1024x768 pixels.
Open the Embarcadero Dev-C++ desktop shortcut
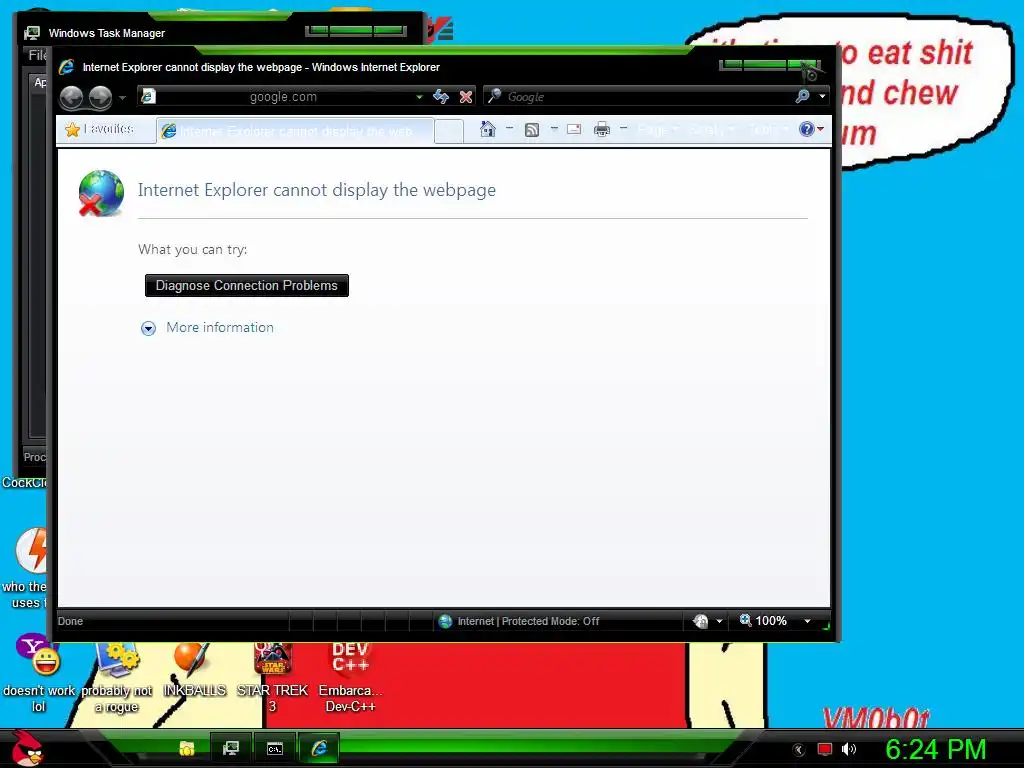point(351,679)
